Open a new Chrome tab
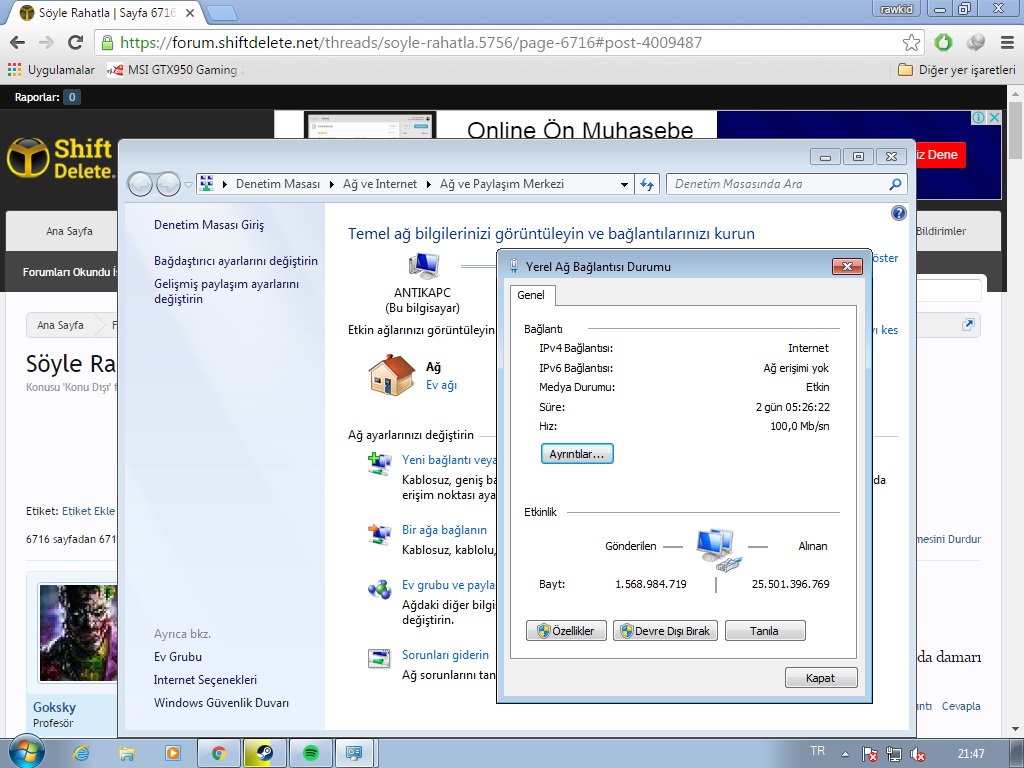1024x768 pixels. point(221,12)
